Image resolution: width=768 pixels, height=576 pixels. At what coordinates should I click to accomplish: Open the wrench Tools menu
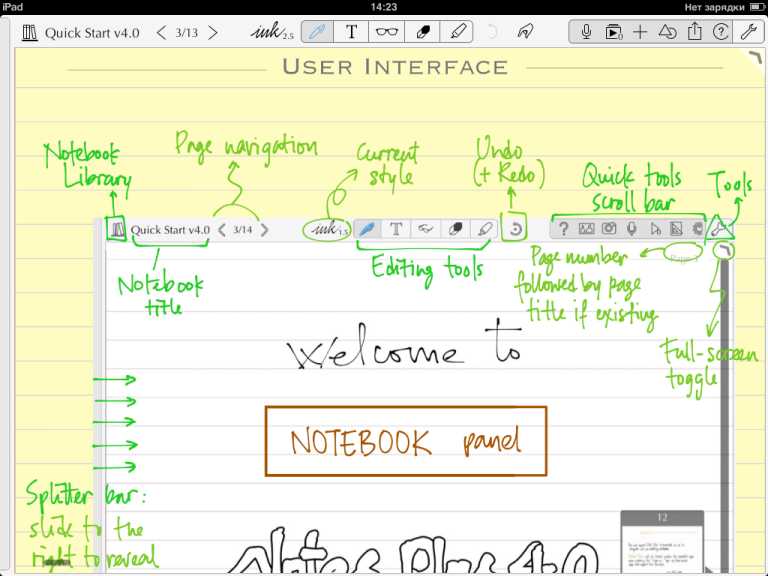(x=748, y=32)
